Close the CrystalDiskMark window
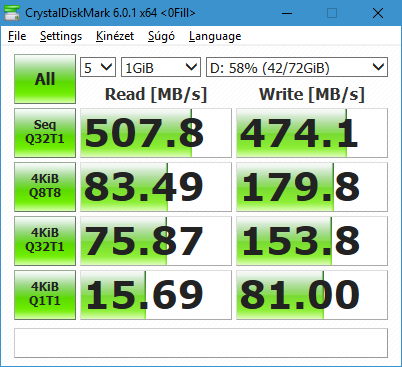 (378, 13)
